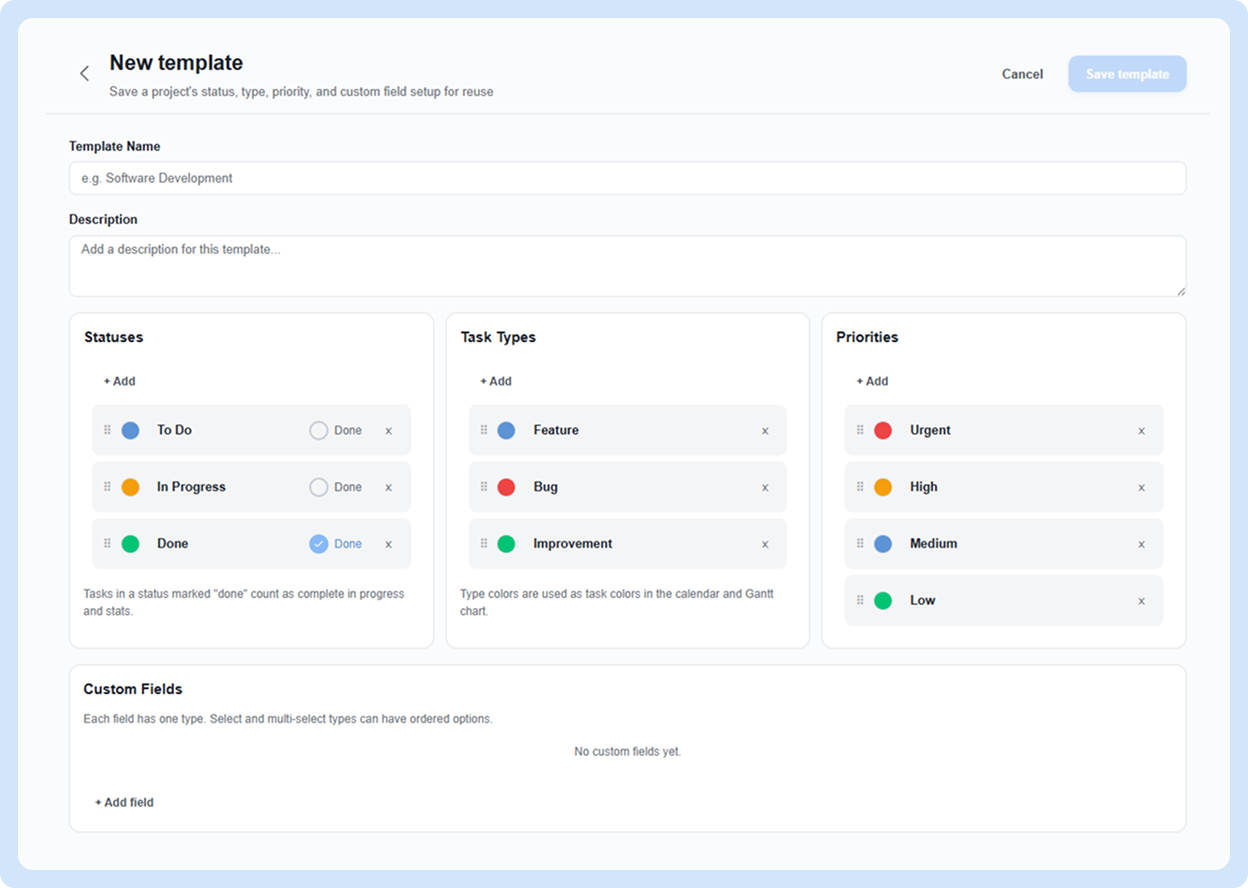Click Add field under Custom Fields
The width and height of the screenshot is (1248, 888).
coord(124,802)
